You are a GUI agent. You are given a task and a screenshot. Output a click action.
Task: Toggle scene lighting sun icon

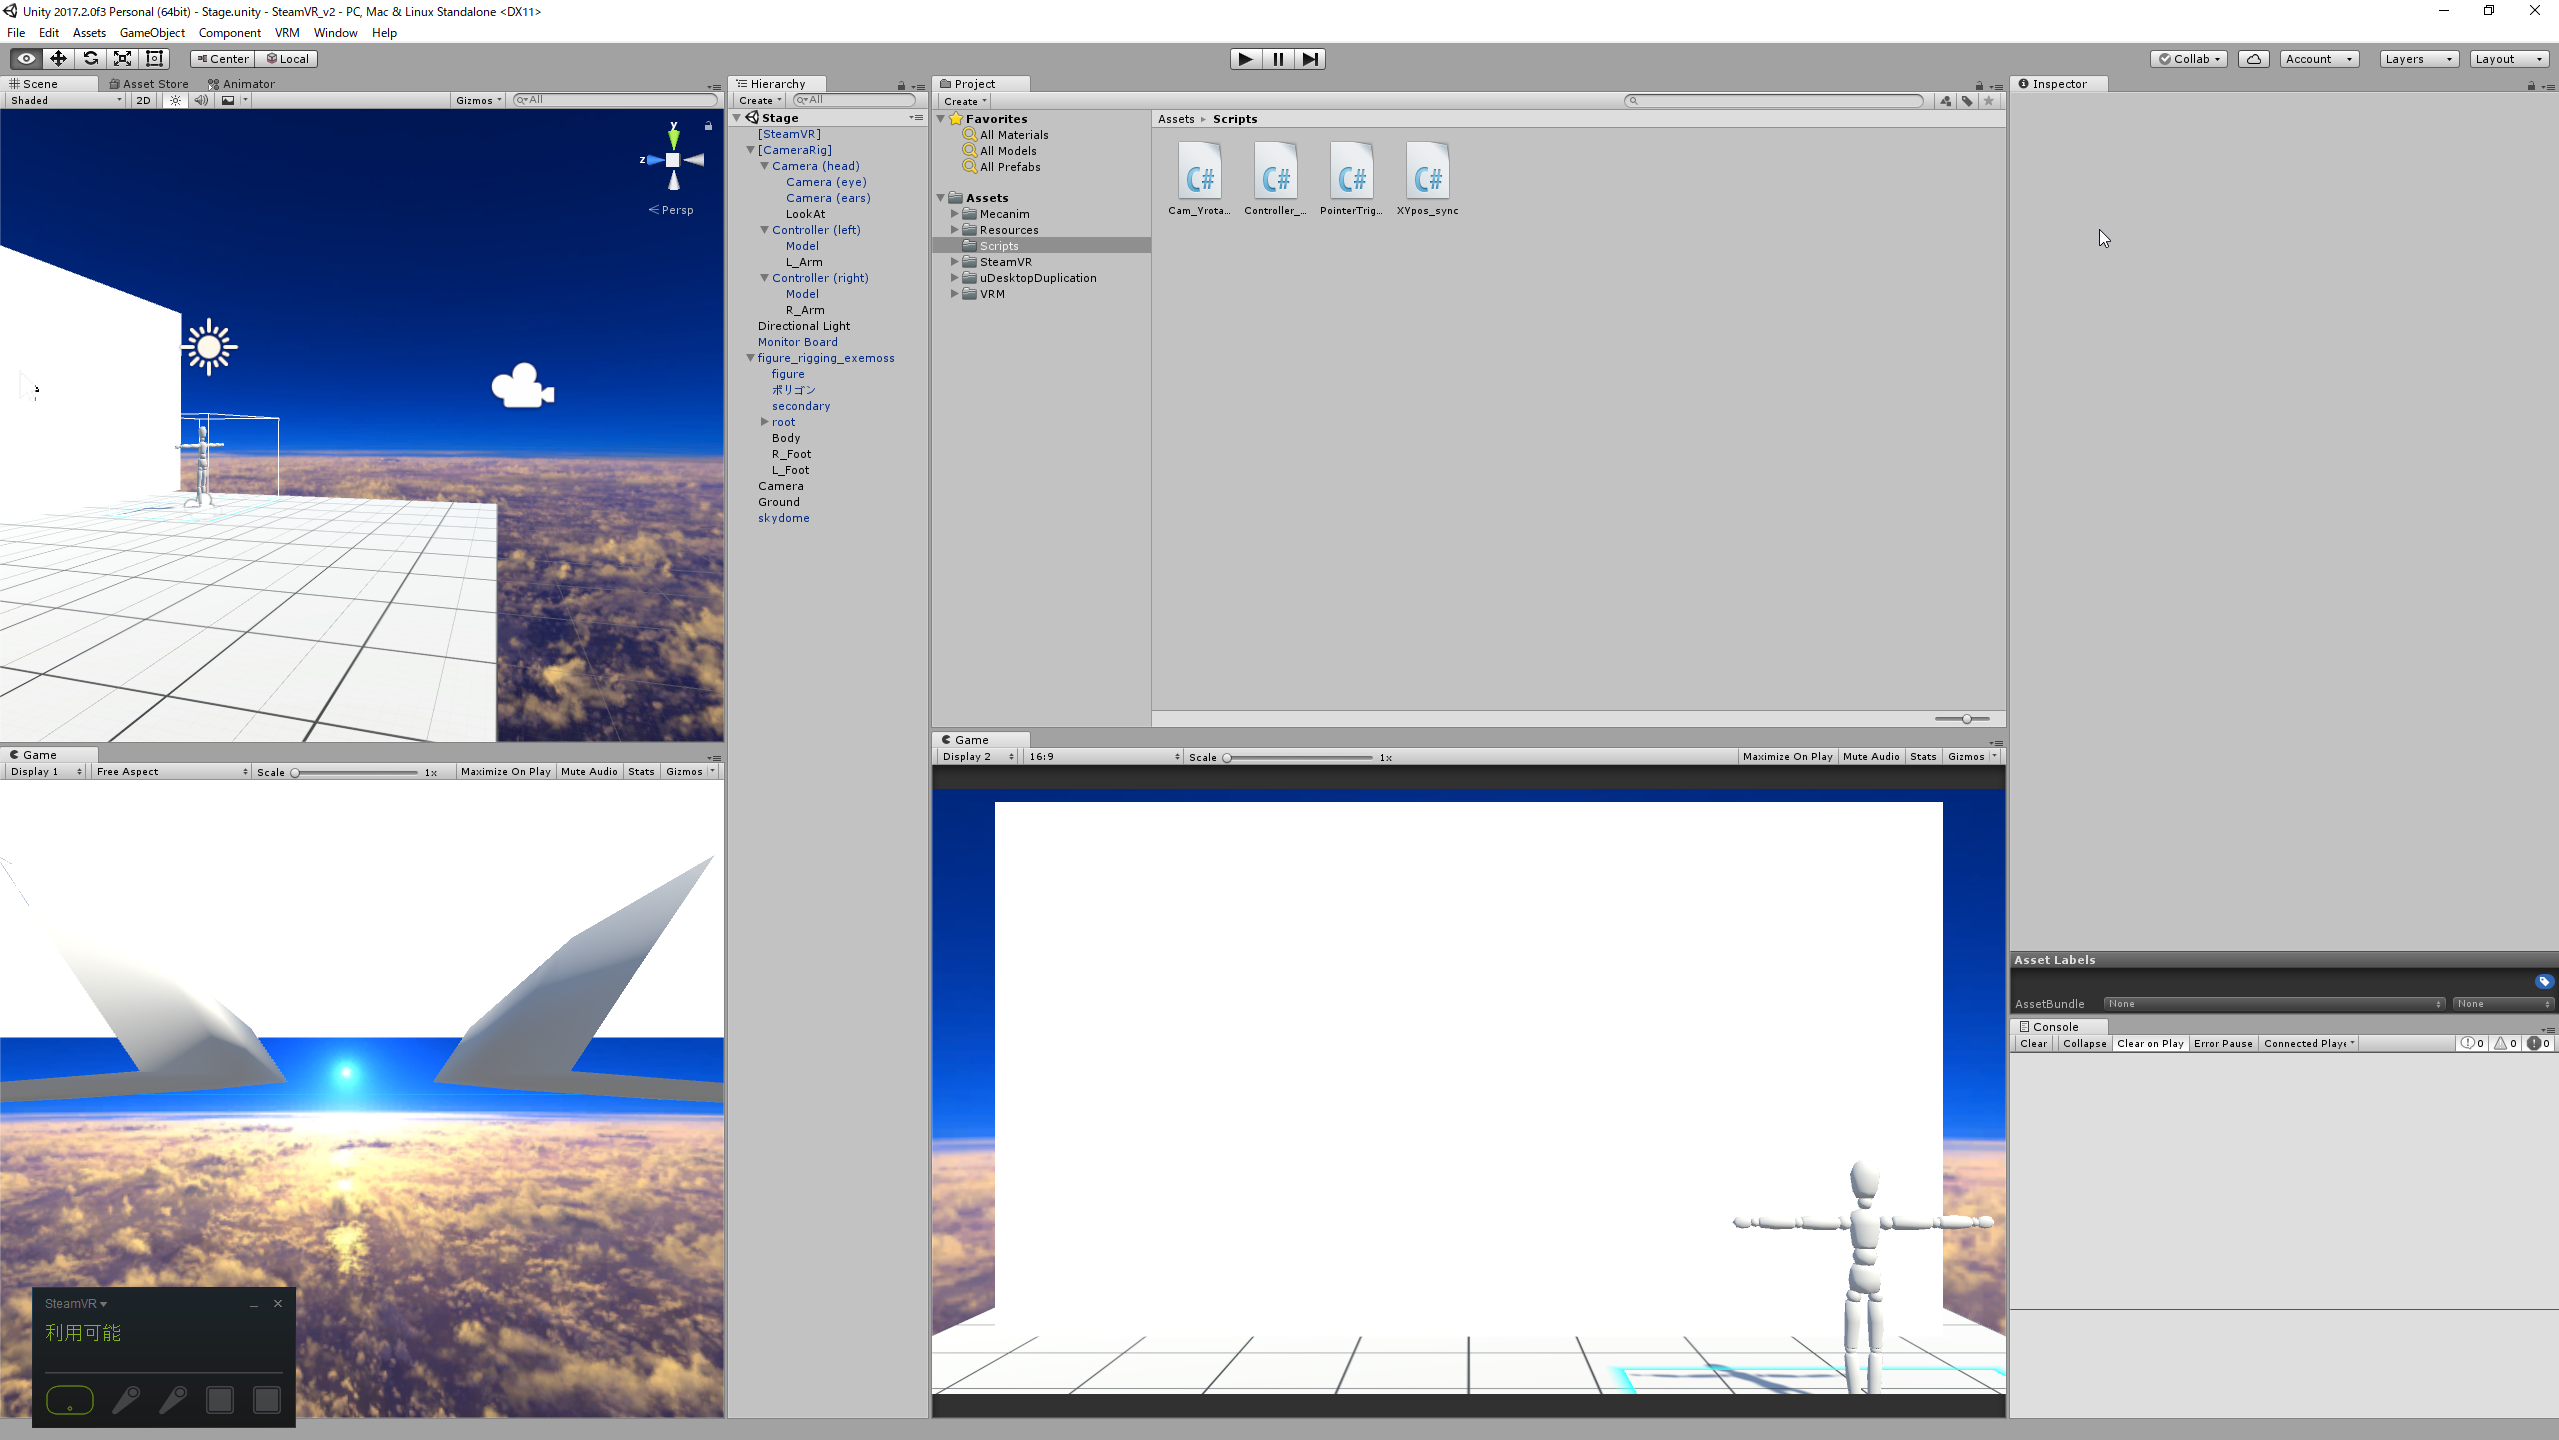pyautogui.click(x=175, y=100)
